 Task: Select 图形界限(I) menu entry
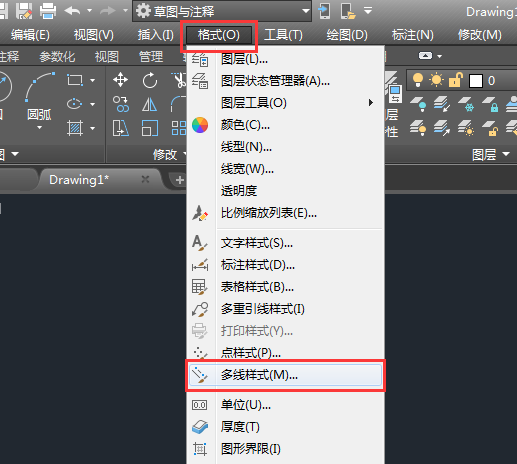[285, 449]
